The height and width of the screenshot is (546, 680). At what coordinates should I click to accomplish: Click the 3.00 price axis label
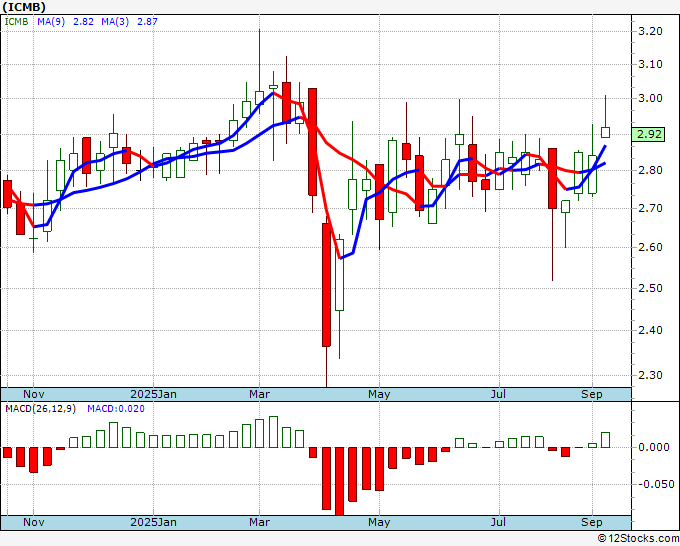coord(650,98)
